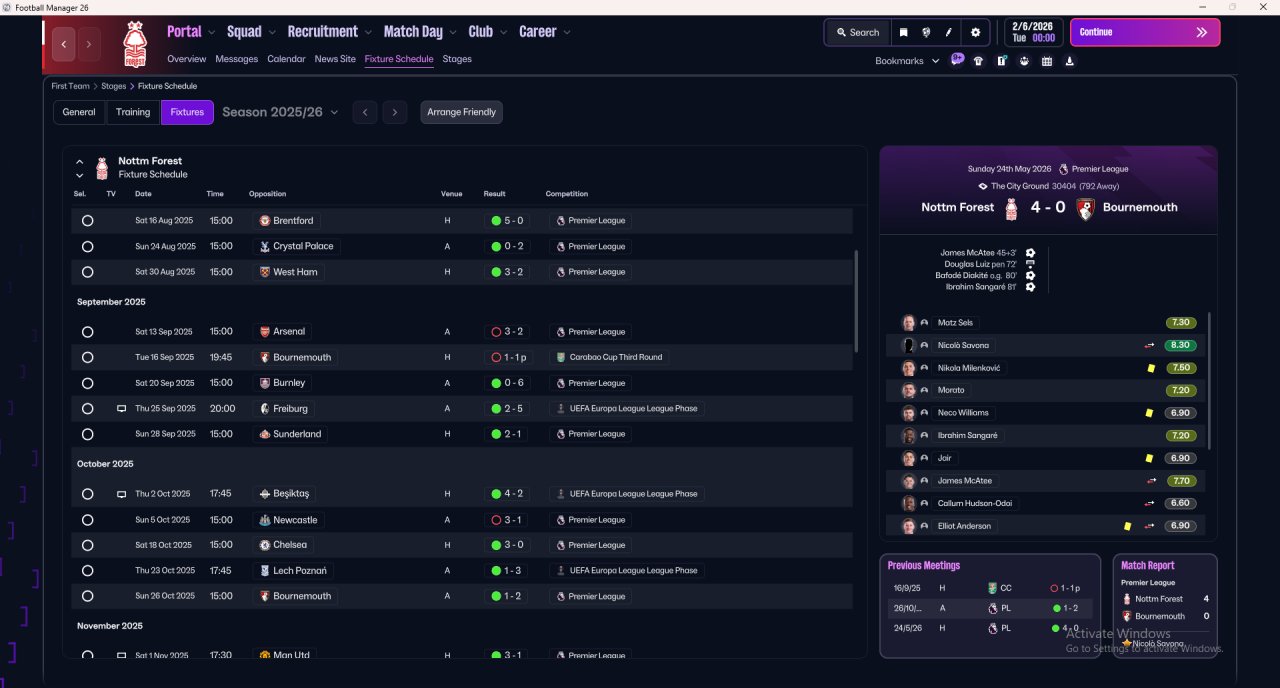This screenshot has width=1280, height=688.
Task: Click Nicolò Savona's 8.30 rating badge
Action: pos(1181,345)
